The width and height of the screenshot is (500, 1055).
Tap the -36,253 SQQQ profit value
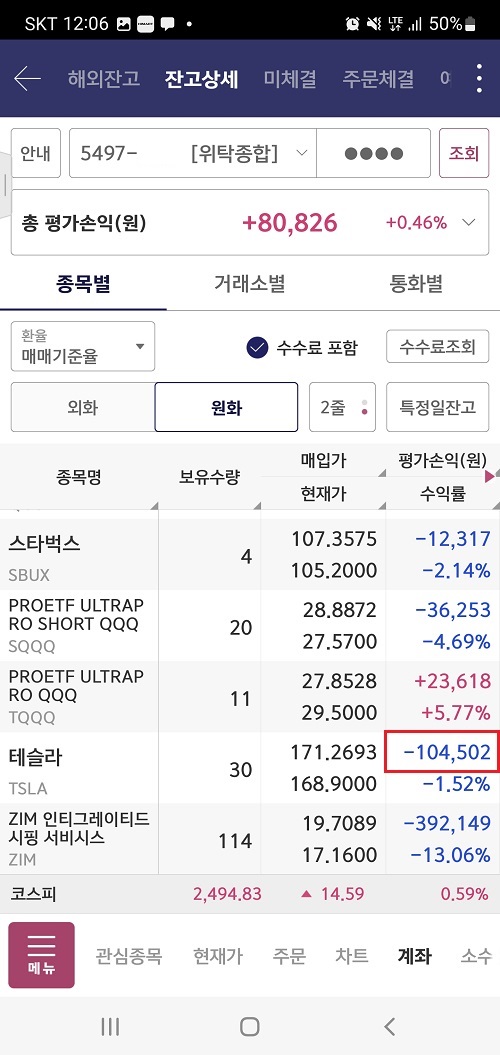(452, 610)
